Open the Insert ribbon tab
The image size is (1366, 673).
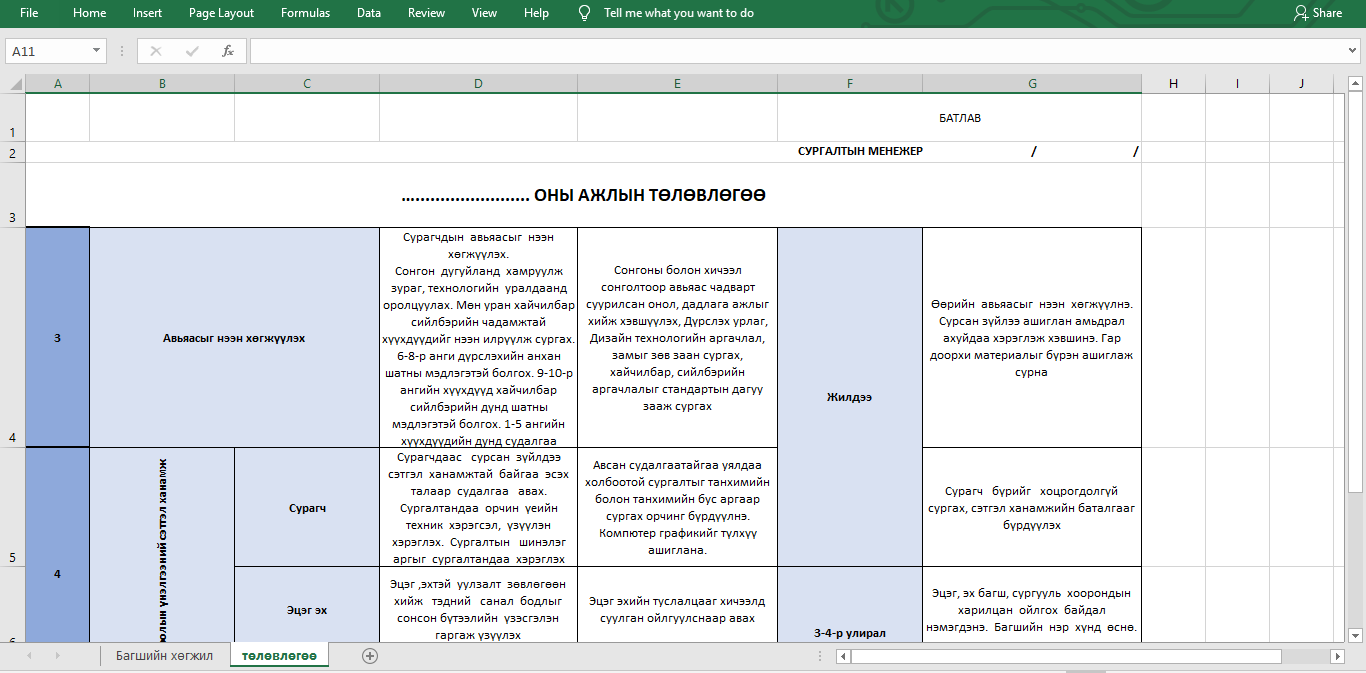147,13
